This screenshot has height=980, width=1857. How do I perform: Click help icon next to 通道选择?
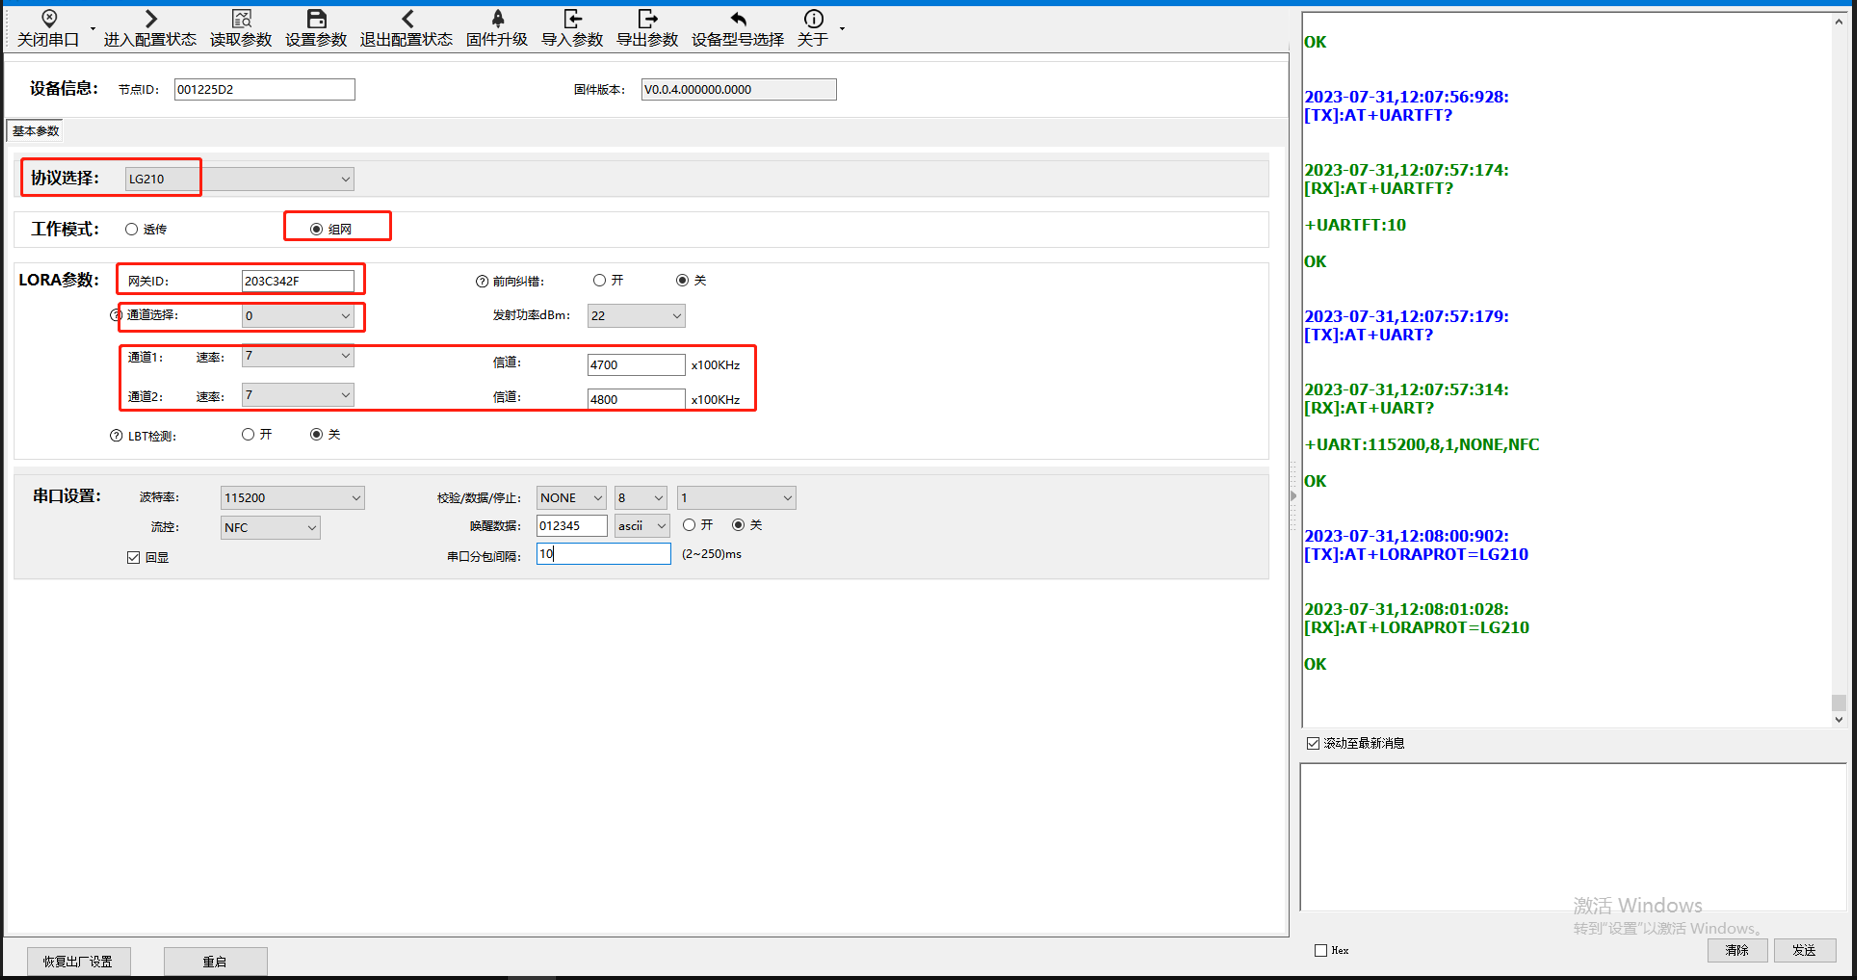(116, 315)
